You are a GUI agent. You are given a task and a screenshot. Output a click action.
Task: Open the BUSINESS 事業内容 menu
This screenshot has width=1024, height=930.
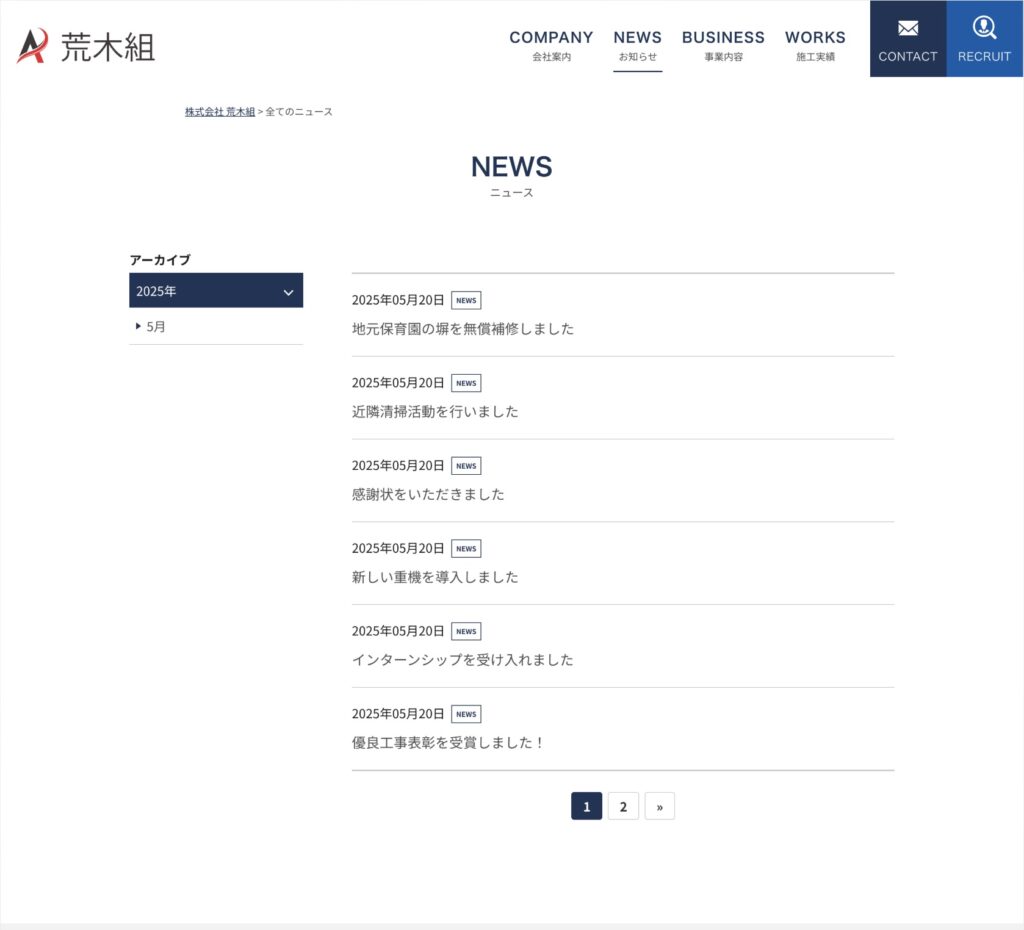click(723, 46)
